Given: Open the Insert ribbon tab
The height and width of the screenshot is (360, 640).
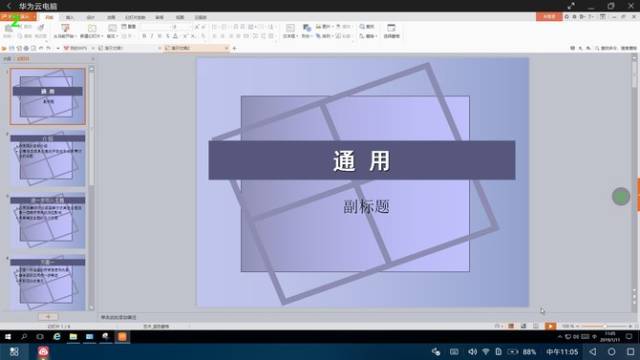Looking at the screenshot, I should (x=69, y=17).
